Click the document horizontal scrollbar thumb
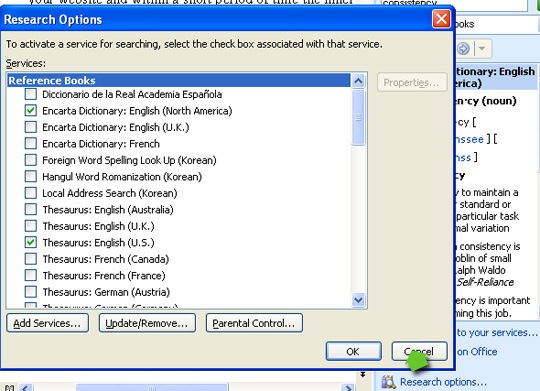 click(152, 388)
